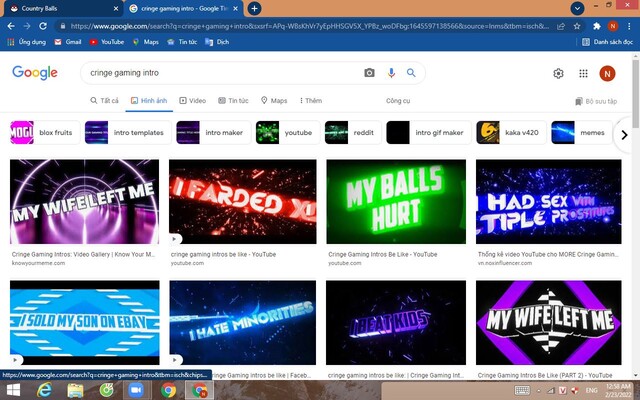
Task: Show more filter chips with right arrow
Action: point(624,135)
